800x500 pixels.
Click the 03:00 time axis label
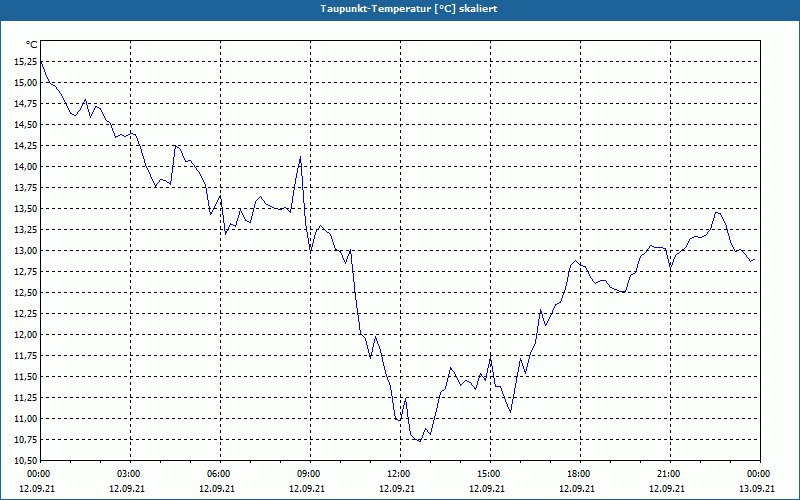[x=131, y=473]
